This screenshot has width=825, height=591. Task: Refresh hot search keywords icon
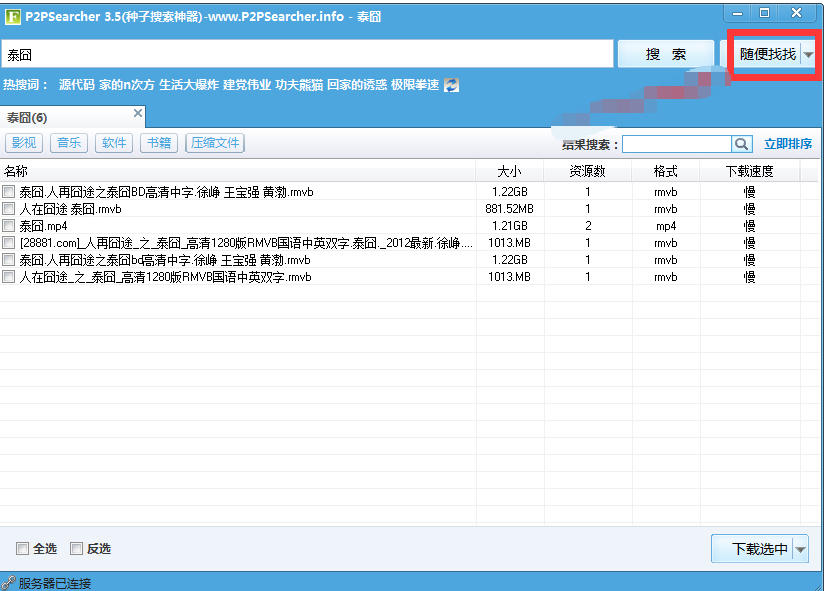451,85
